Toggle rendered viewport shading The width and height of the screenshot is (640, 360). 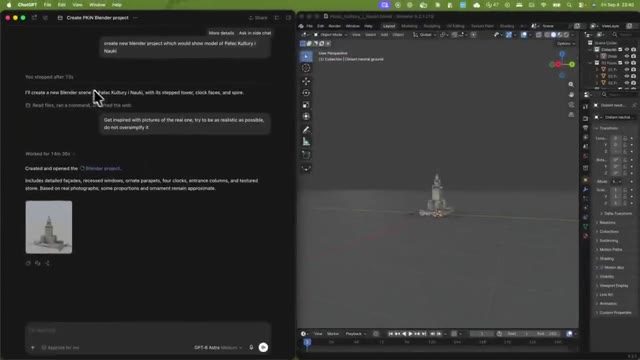[x=566, y=35]
